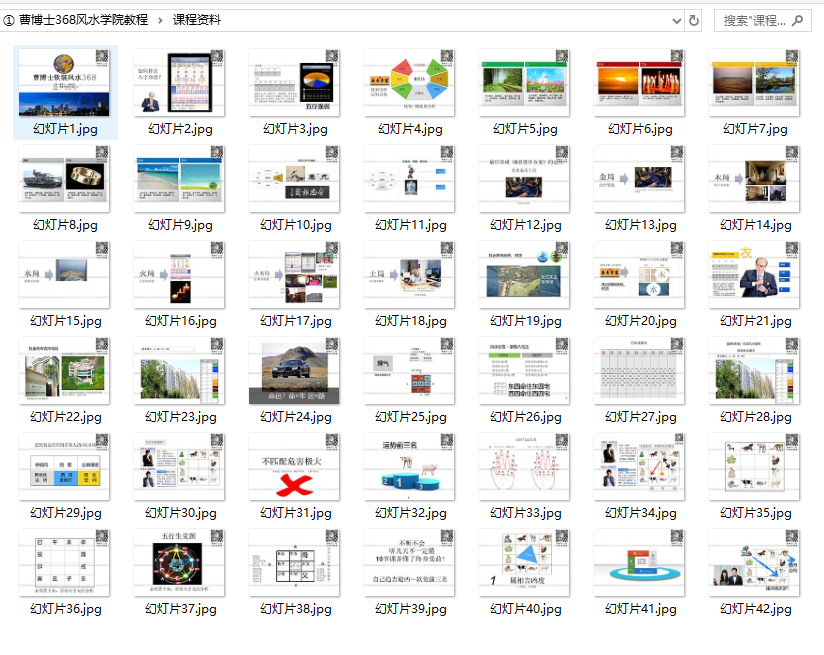Image resolution: width=824 pixels, height=655 pixels.
Task: Select the 幻灯片24.jpg car thumbnail
Action: 294,371
